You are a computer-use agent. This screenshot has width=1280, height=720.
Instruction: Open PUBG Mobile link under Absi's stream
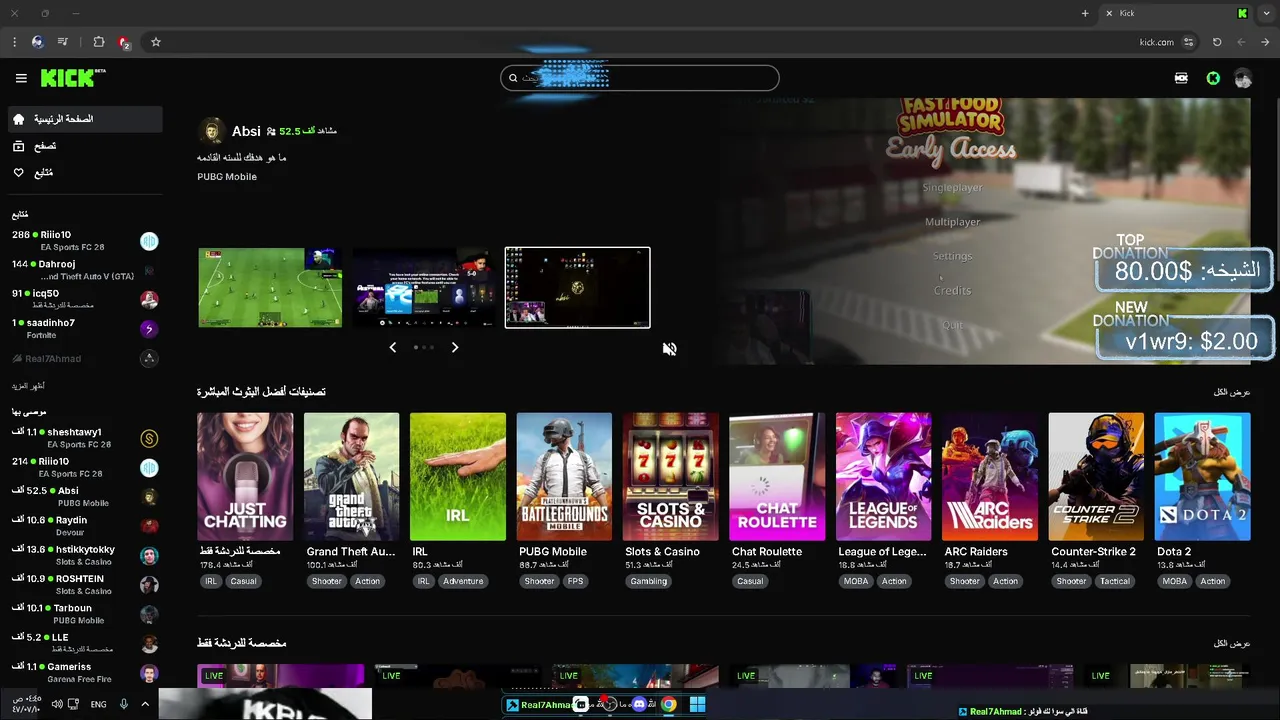pos(227,177)
